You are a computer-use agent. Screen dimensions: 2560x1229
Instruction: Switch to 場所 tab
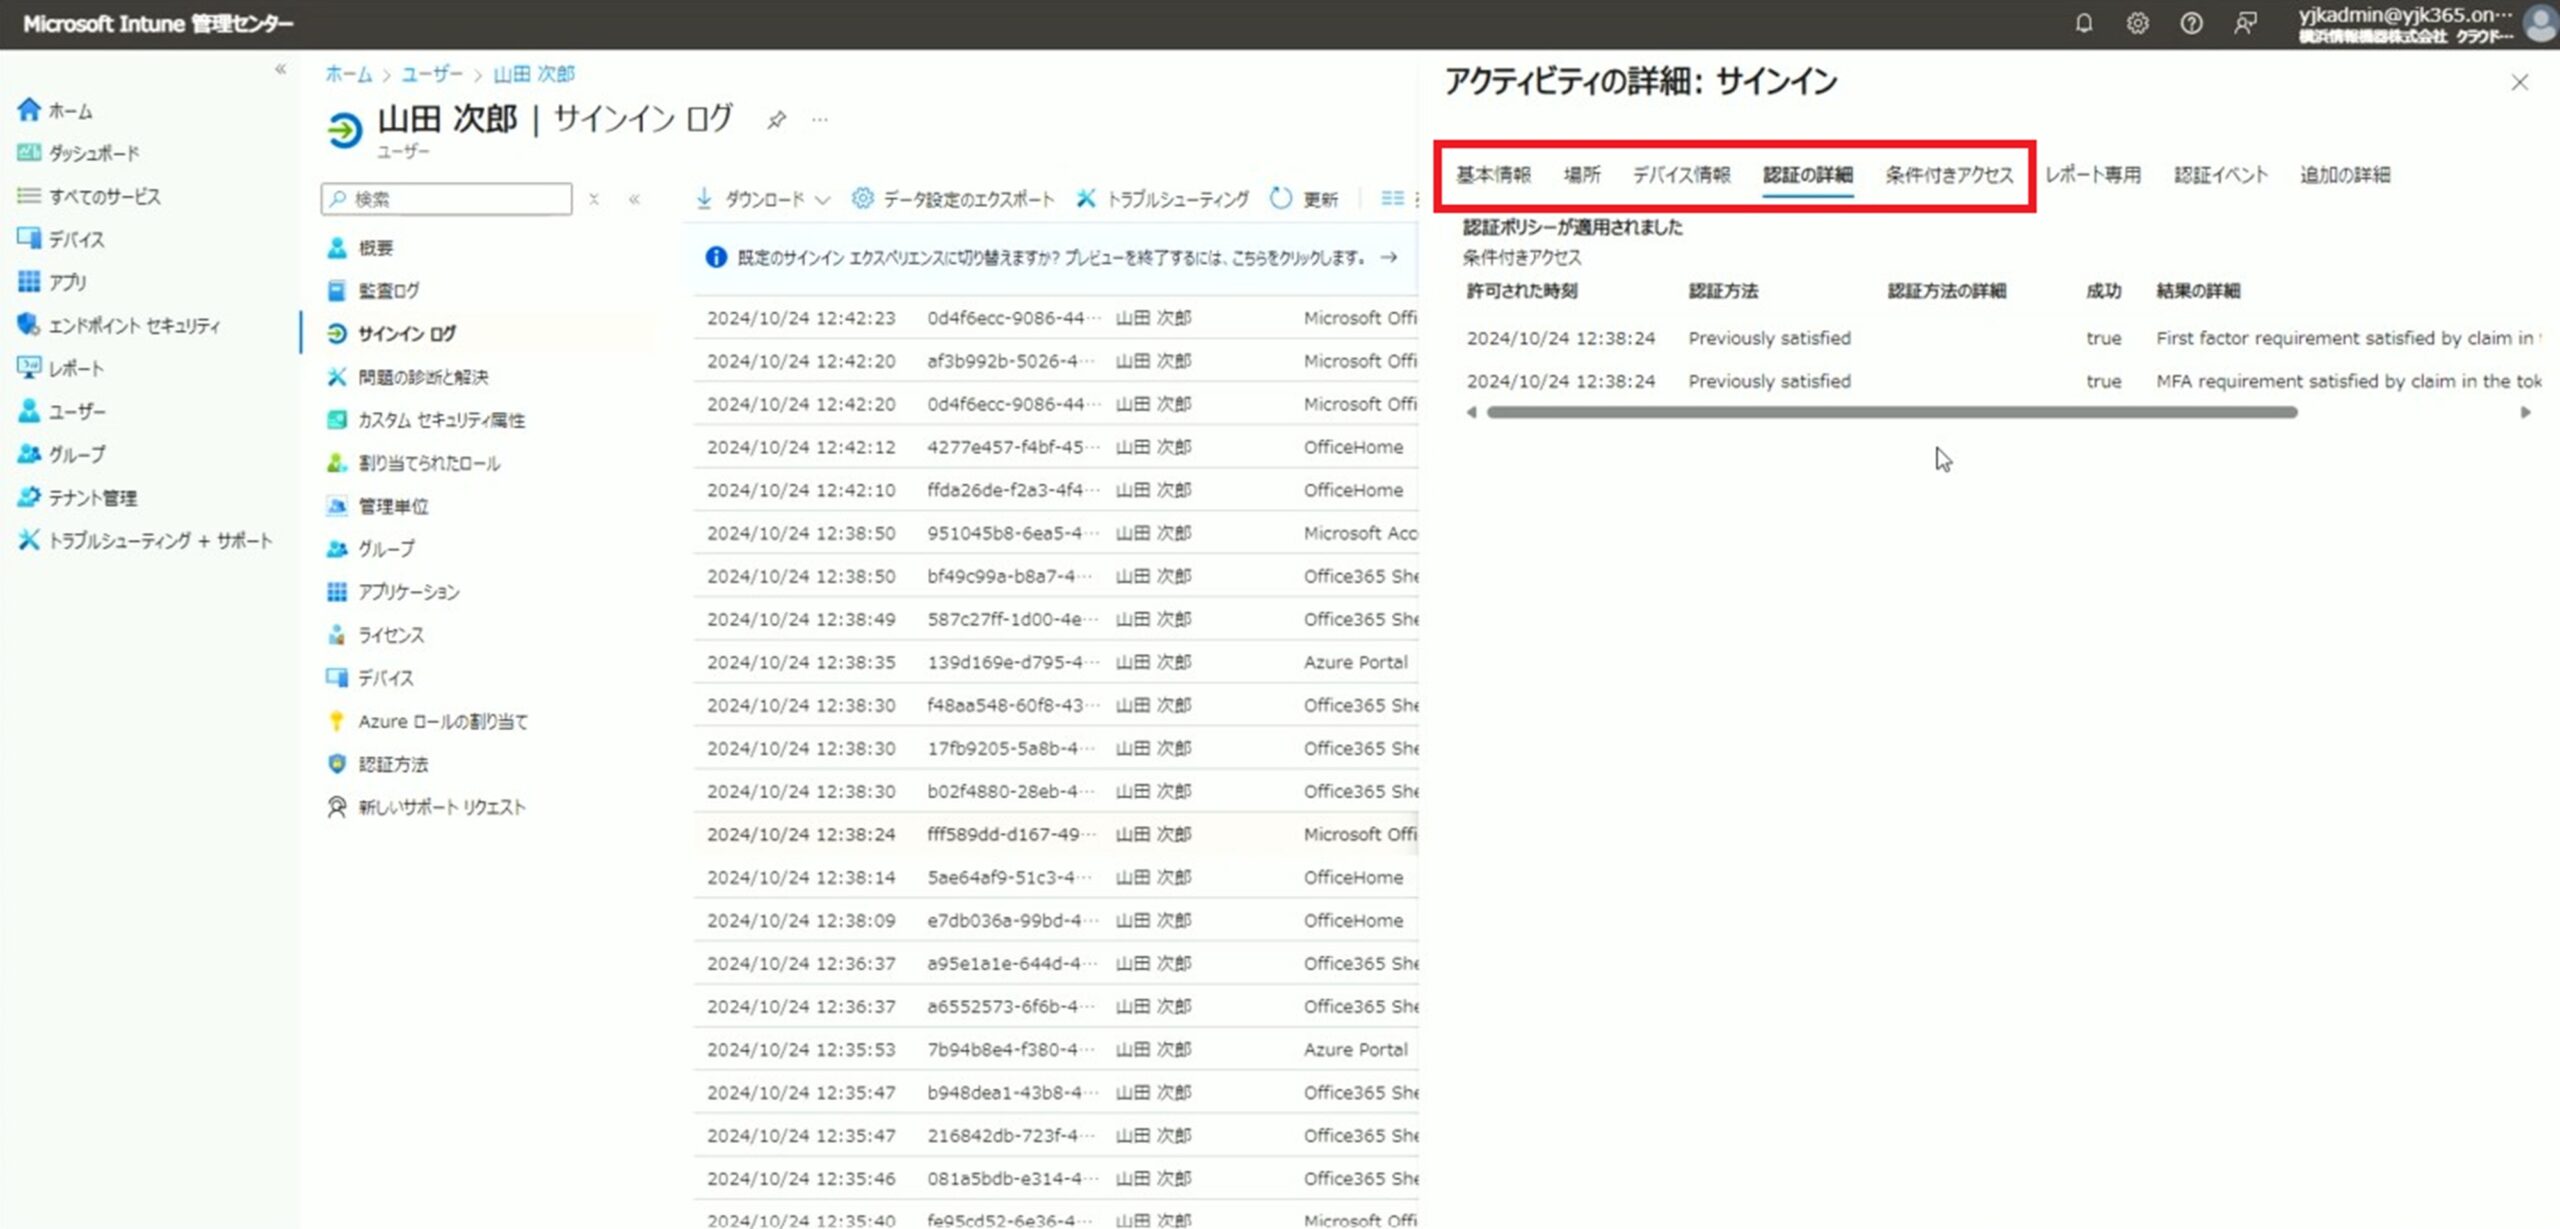(x=1582, y=175)
